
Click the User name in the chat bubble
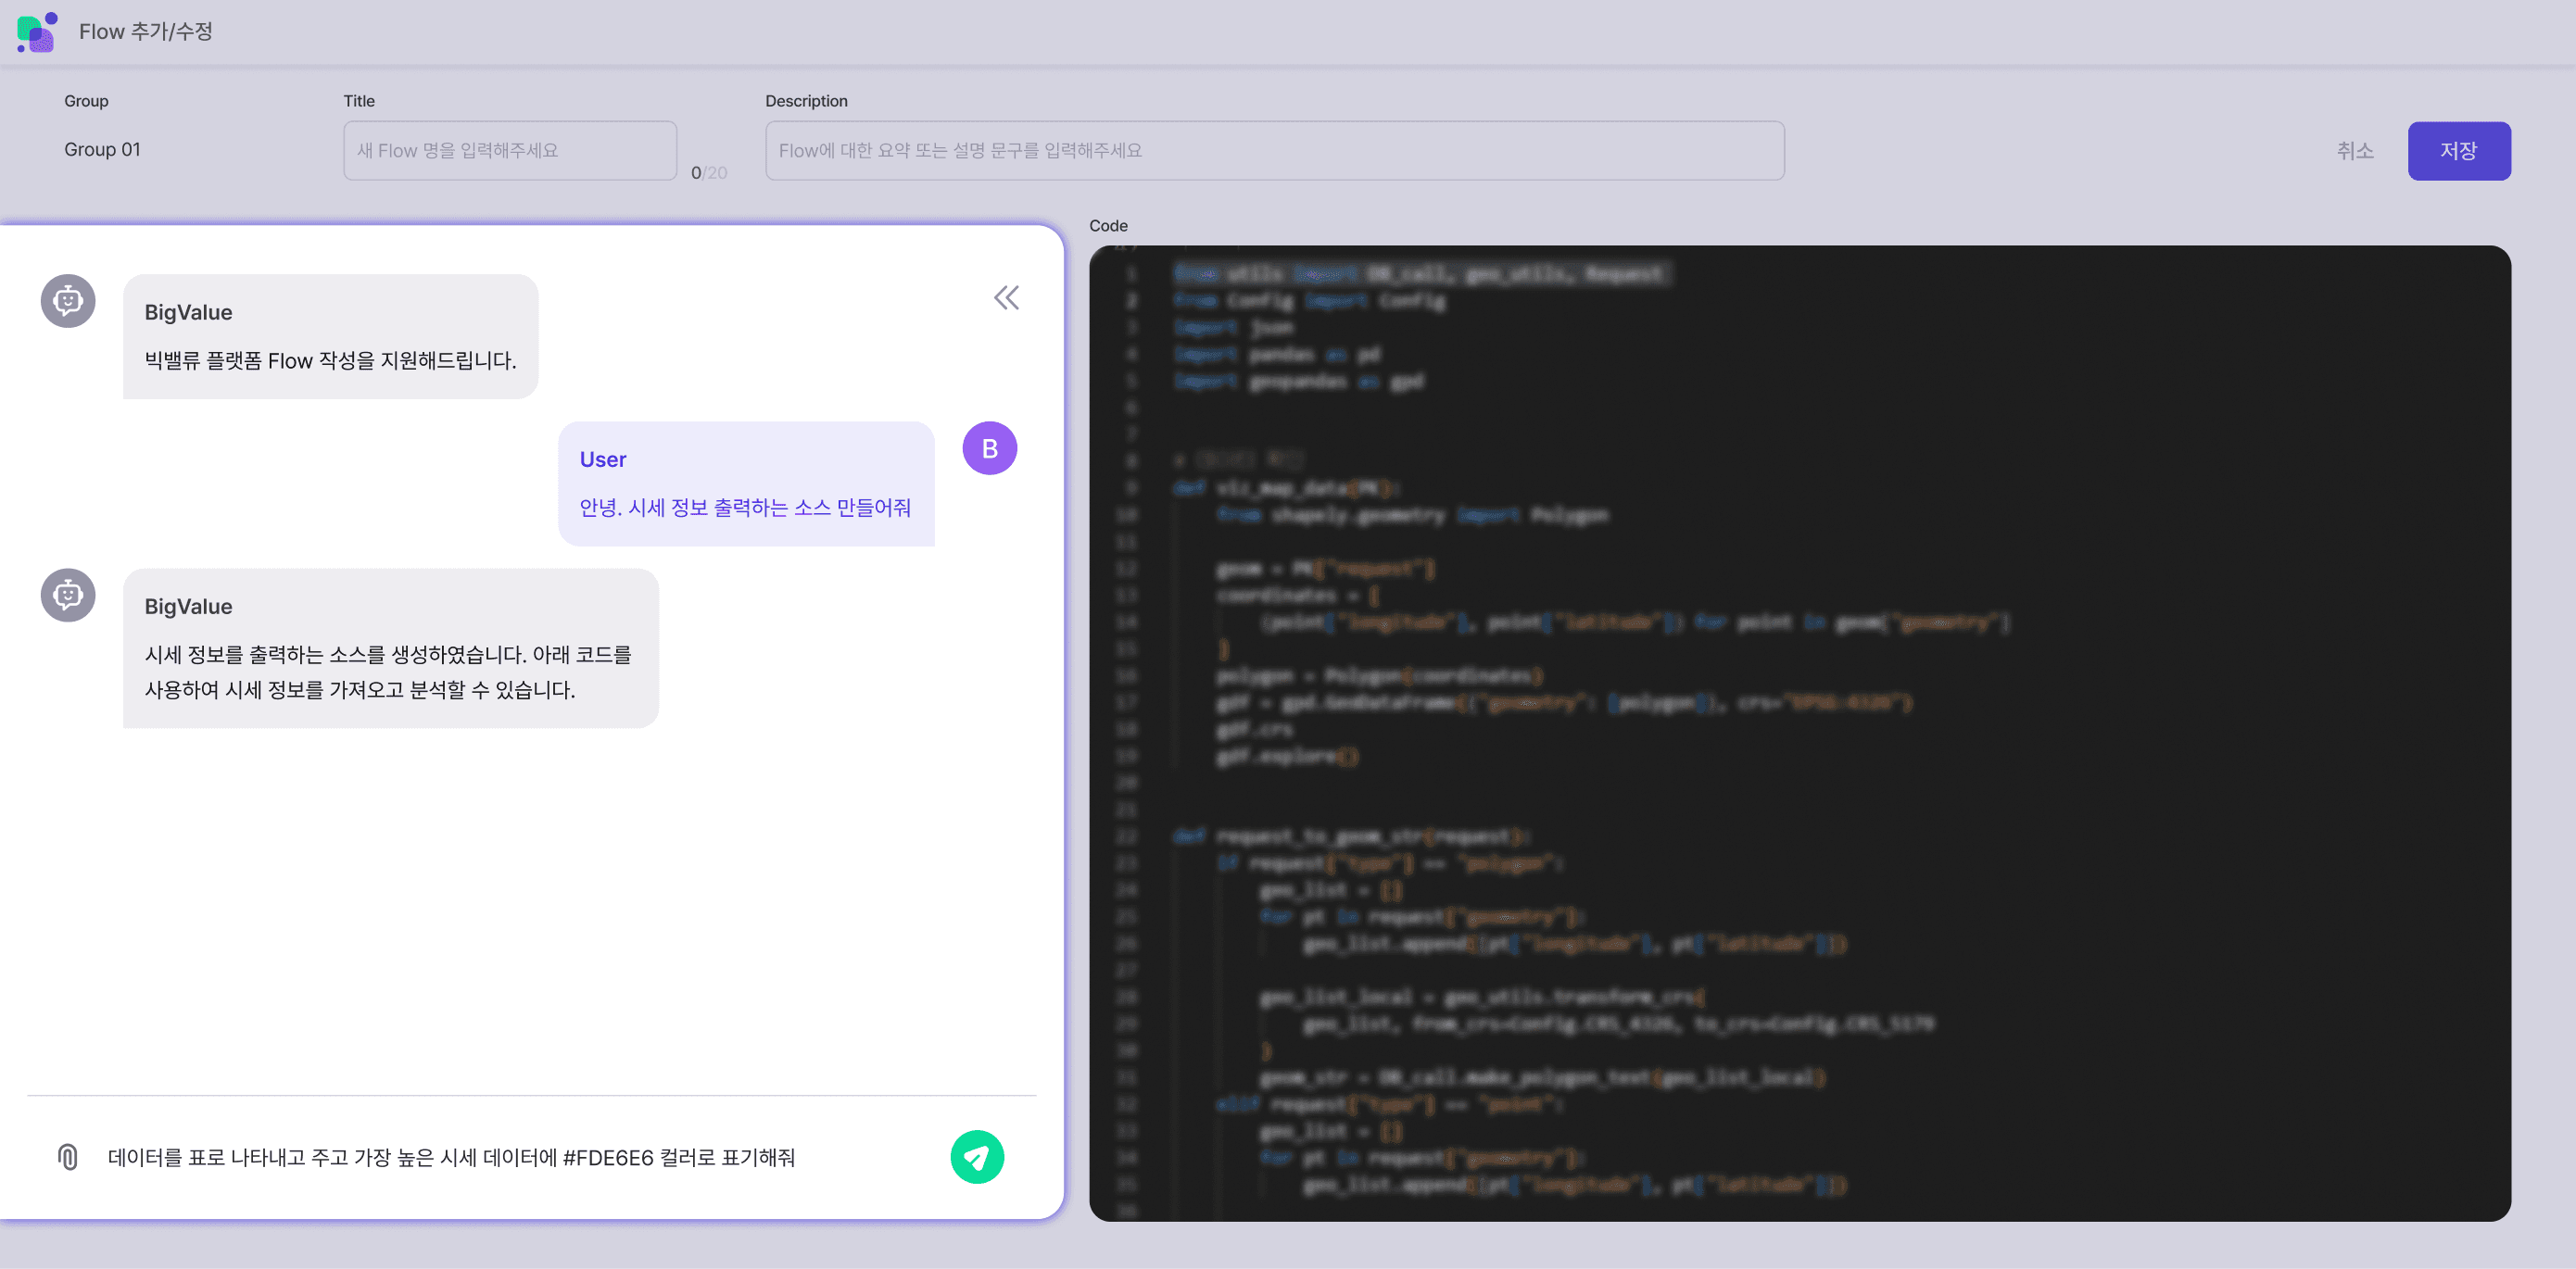pyautogui.click(x=603, y=459)
